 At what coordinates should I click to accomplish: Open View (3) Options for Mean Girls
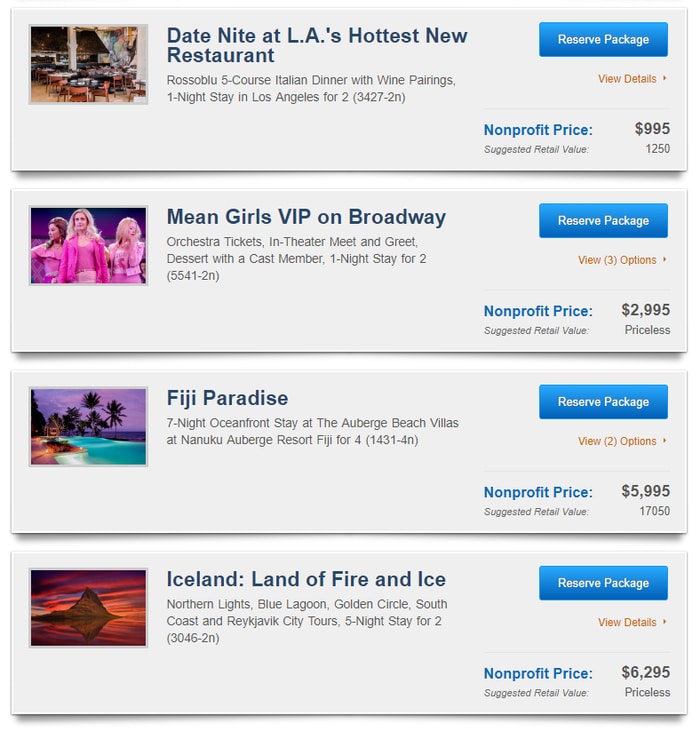(617, 260)
